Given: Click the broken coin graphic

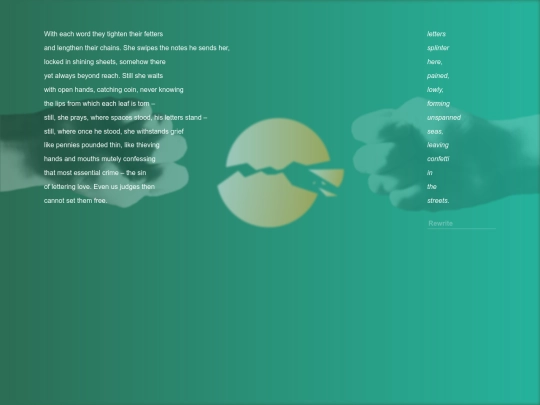Looking at the screenshot, I should (280, 173).
